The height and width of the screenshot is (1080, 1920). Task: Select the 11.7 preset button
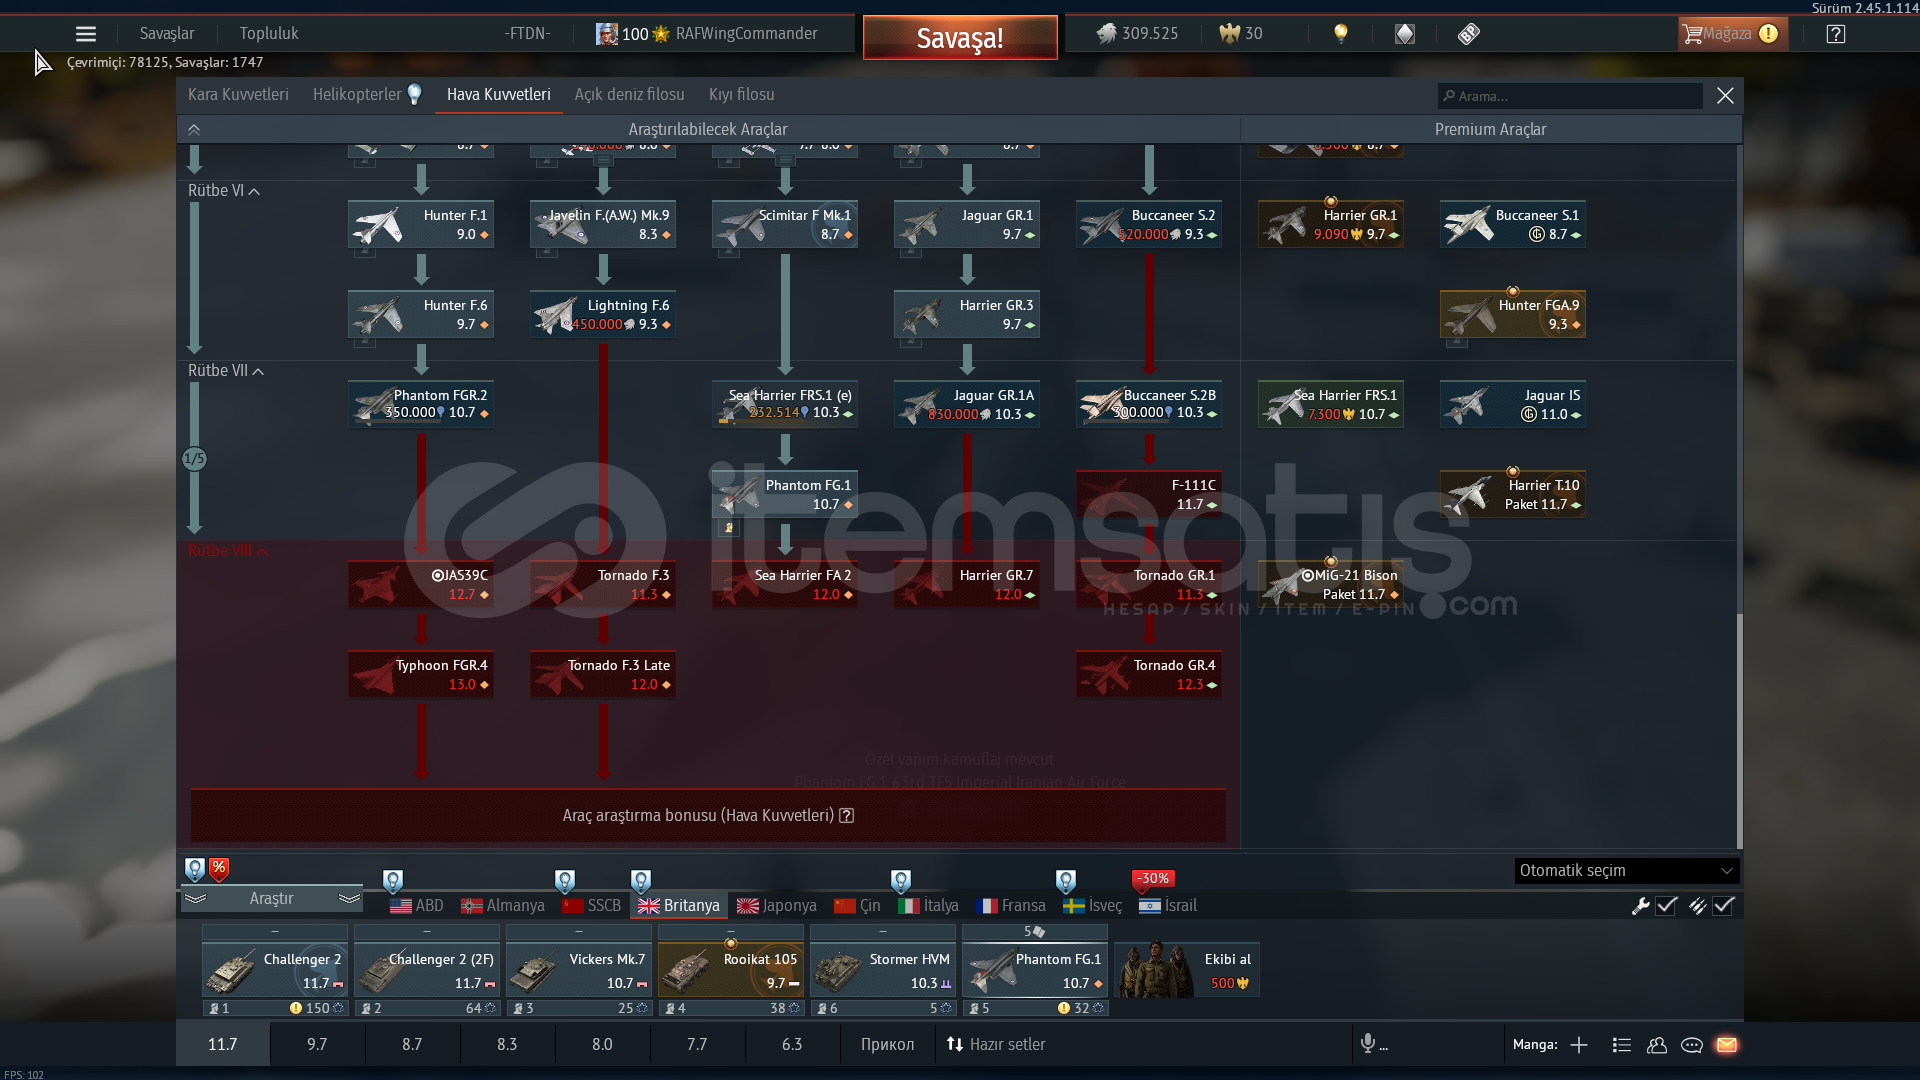tap(222, 1045)
